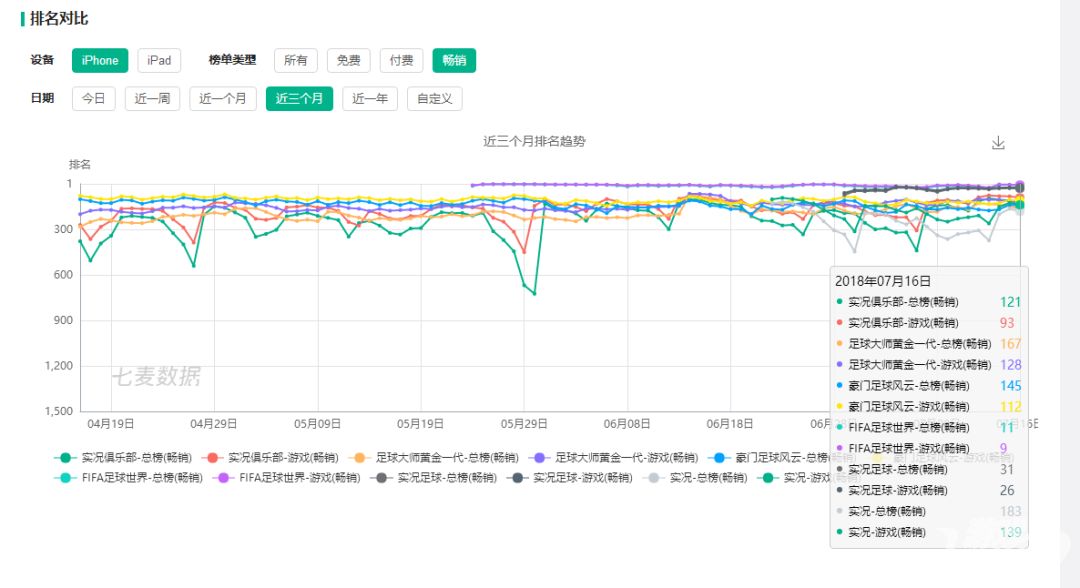Select the 畅销 grossing chart type
Screen dimensions: 1080x588
tap(455, 60)
